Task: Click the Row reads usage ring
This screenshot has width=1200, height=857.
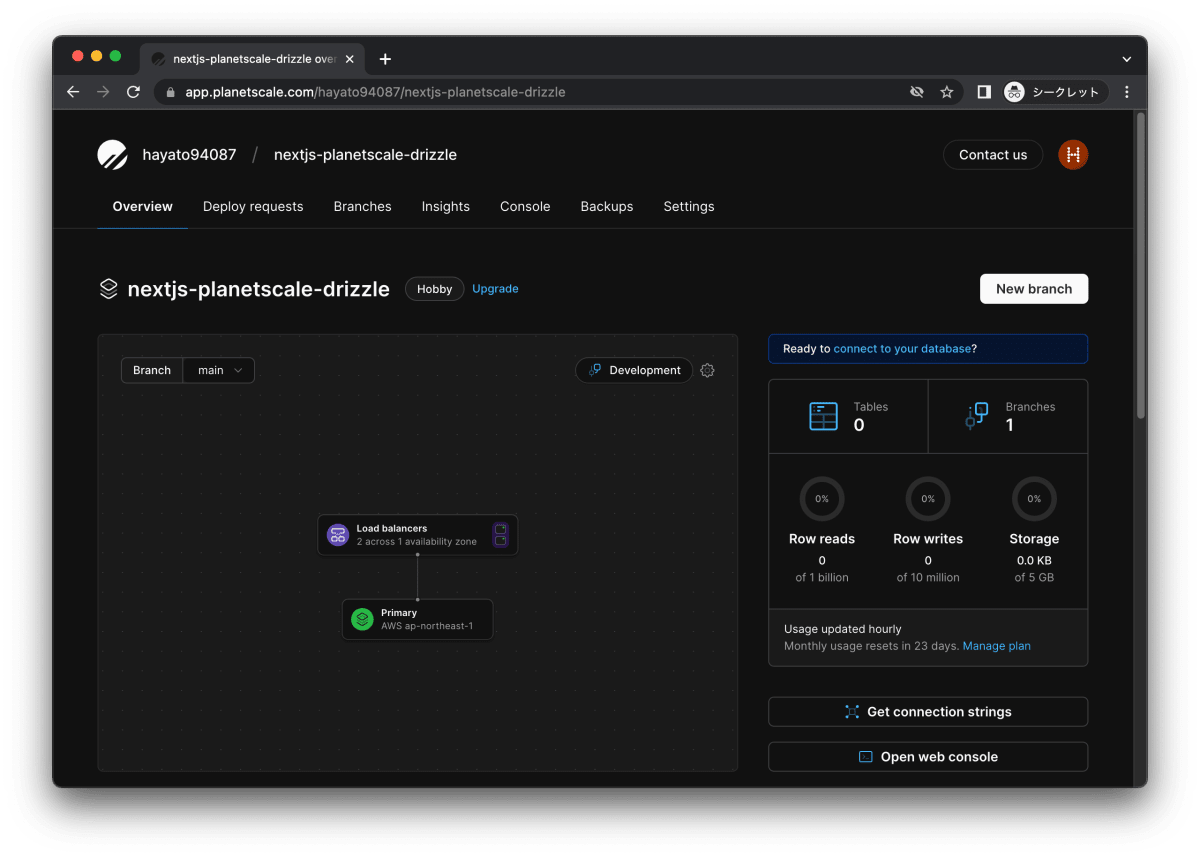Action: pyautogui.click(x=822, y=498)
